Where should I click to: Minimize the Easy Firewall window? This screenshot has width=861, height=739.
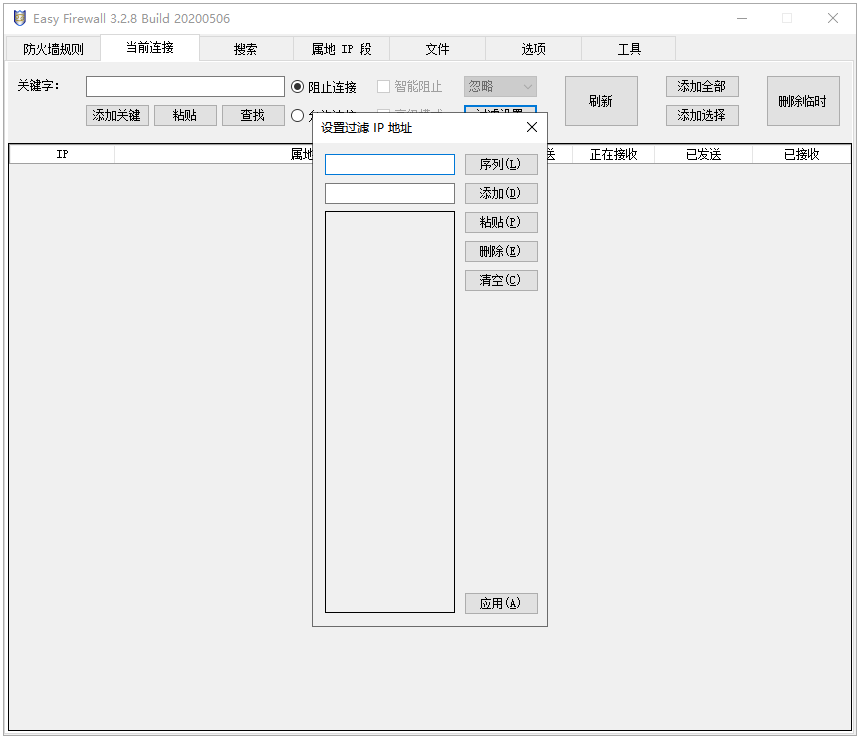pos(742,18)
